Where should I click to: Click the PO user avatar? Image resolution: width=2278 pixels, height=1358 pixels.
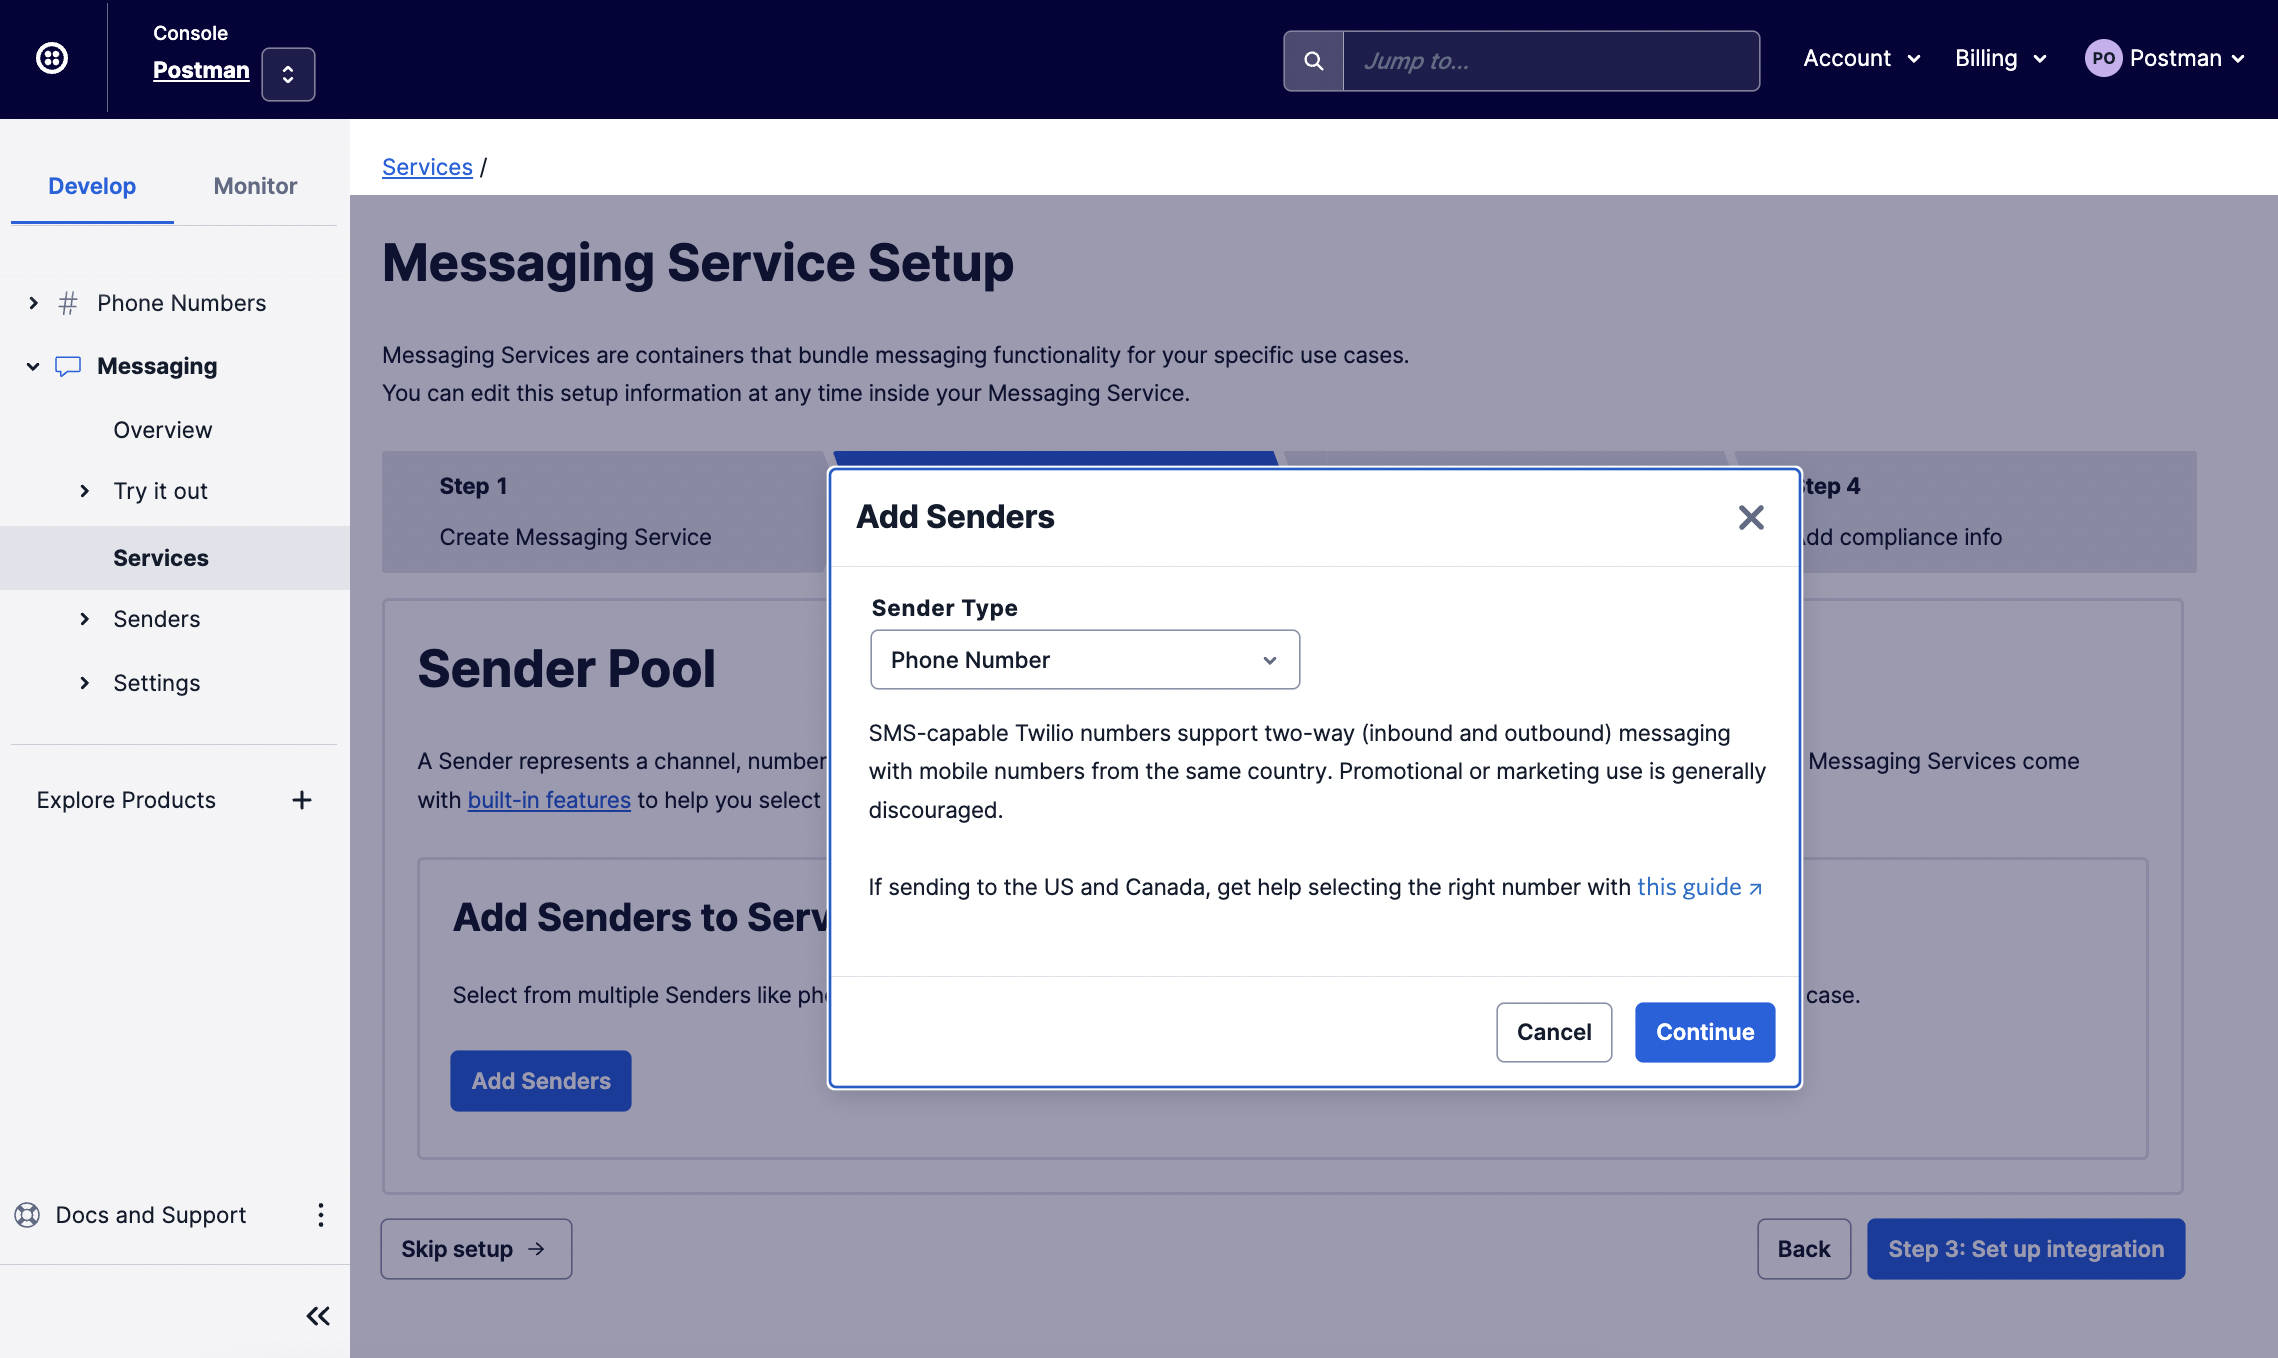coord(2103,59)
